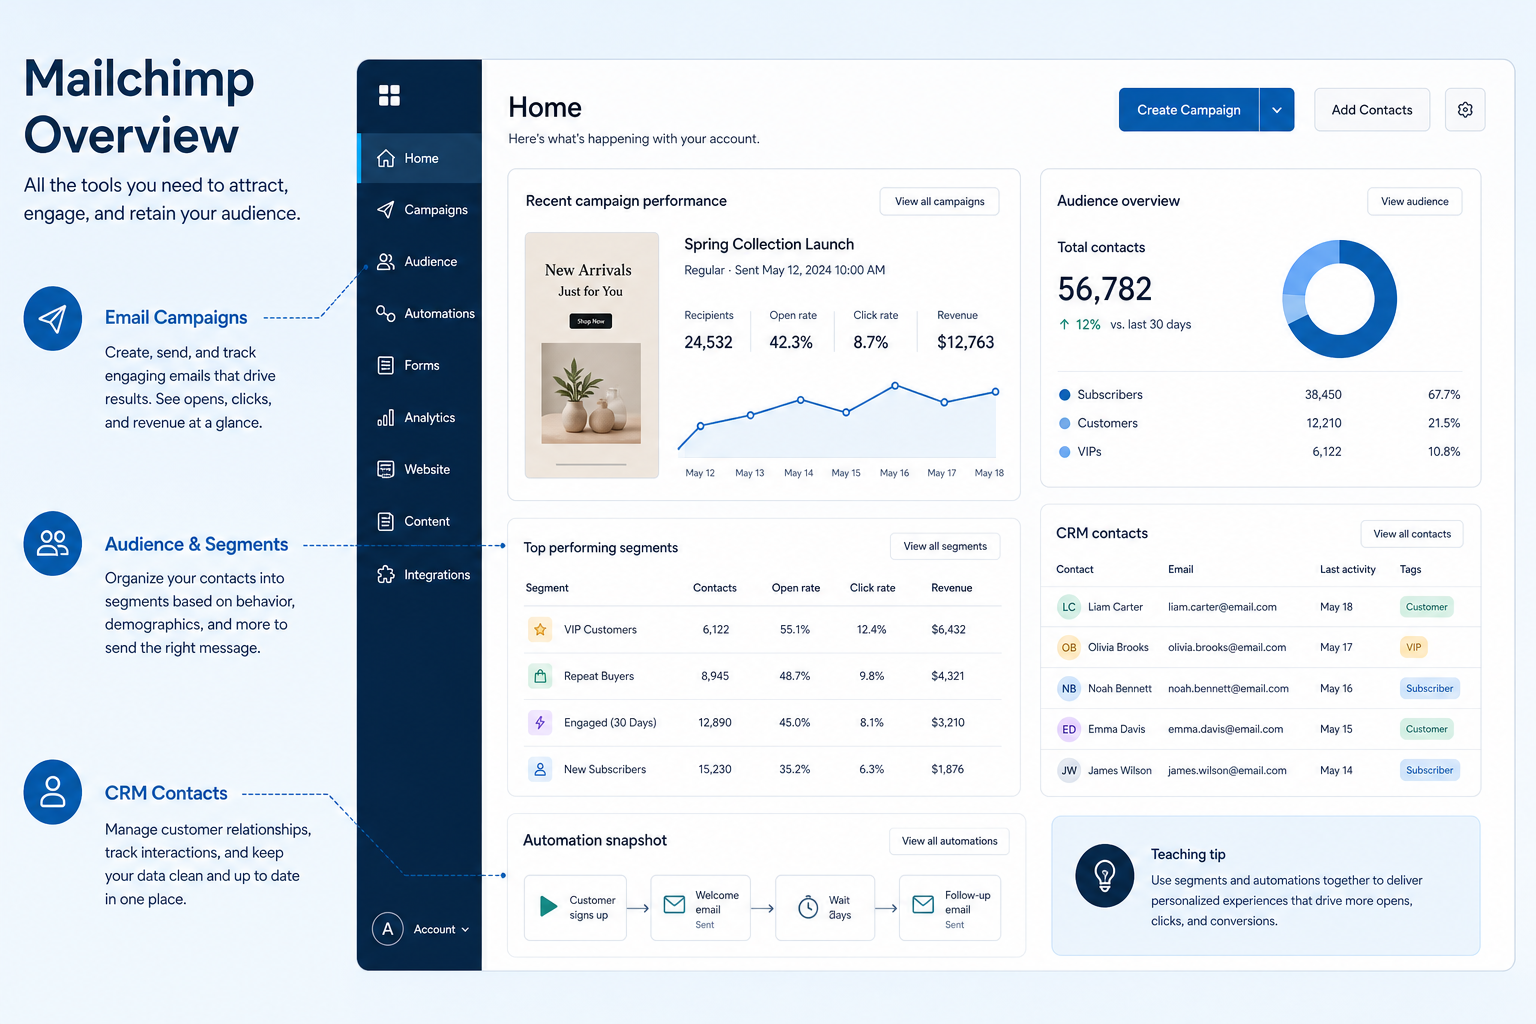Click email liam.carter@email.com
The height and width of the screenshot is (1024, 1536).
(x=1222, y=607)
